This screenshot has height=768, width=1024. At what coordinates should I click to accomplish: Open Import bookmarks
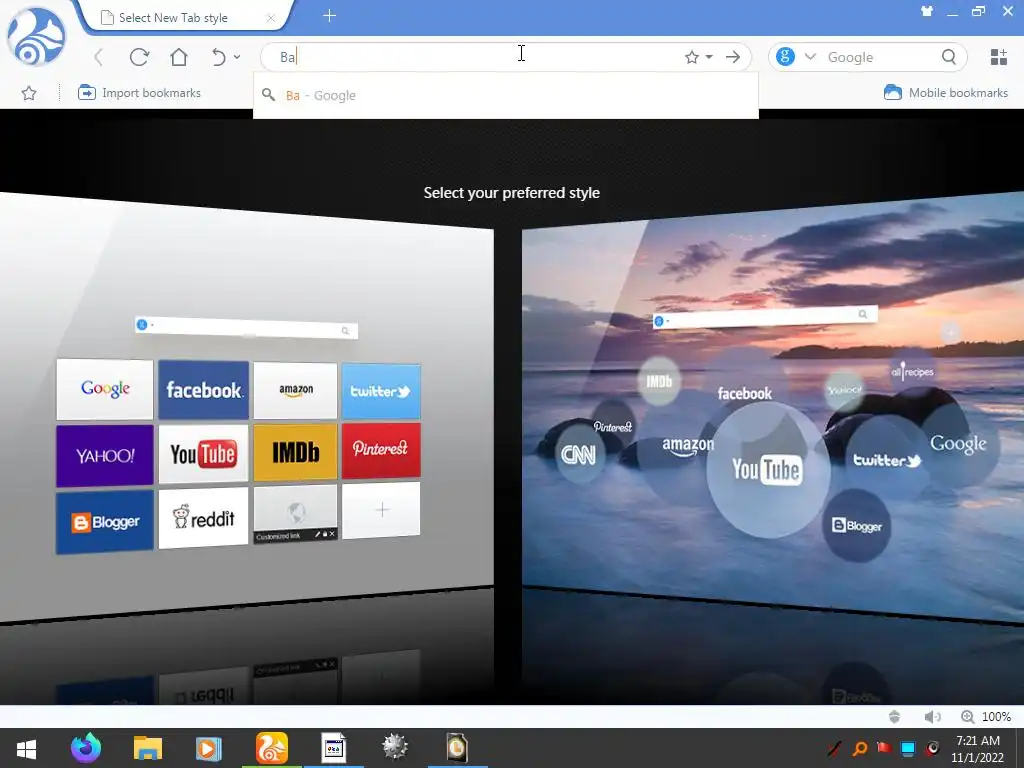pos(139,93)
